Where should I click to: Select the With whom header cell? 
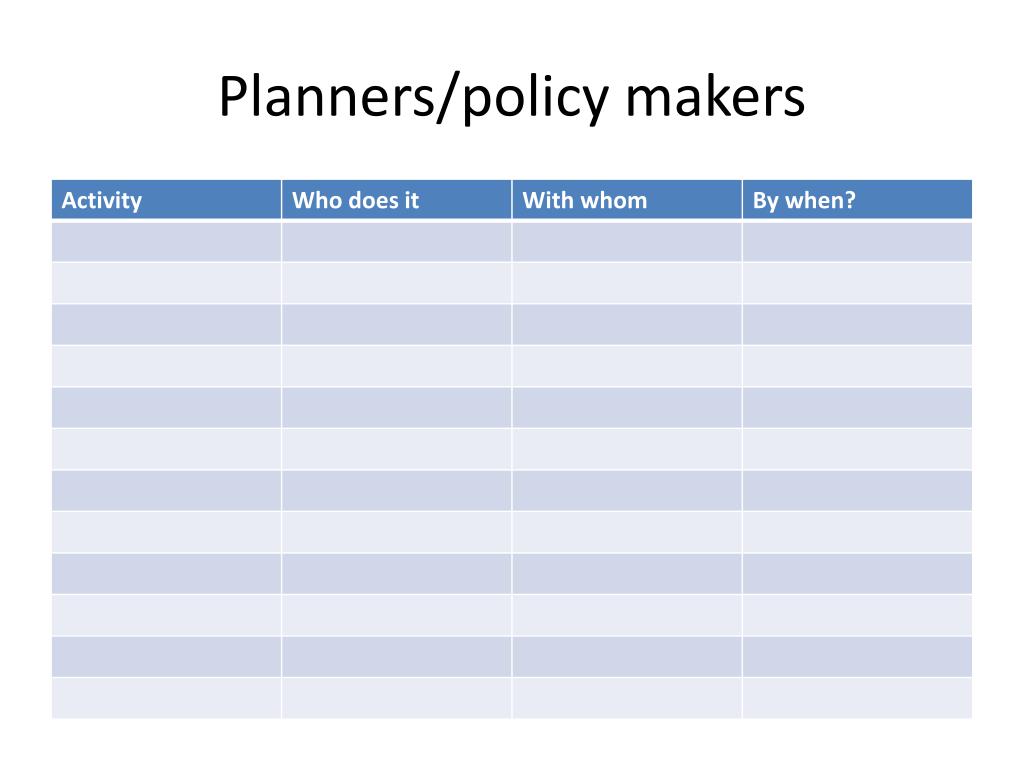tap(627, 199)
